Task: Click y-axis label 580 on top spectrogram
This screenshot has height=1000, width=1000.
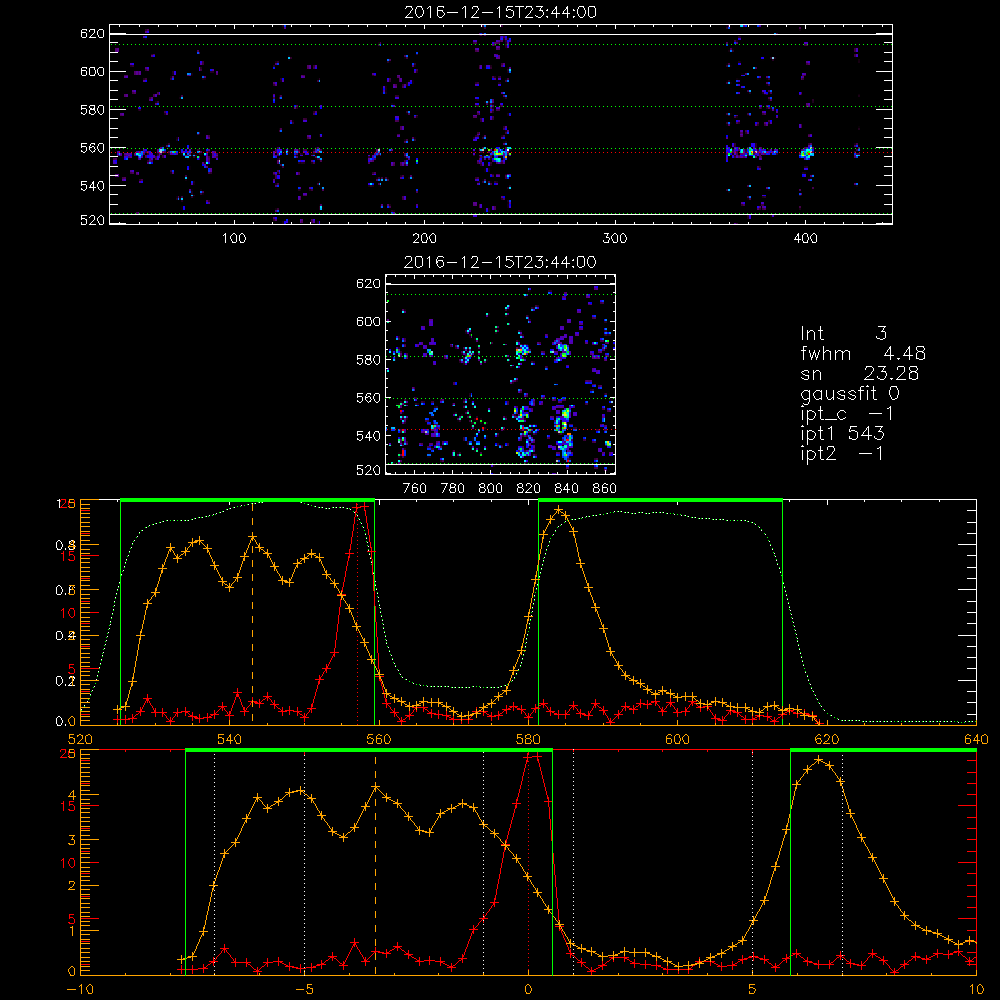Action: coord(92,110)
